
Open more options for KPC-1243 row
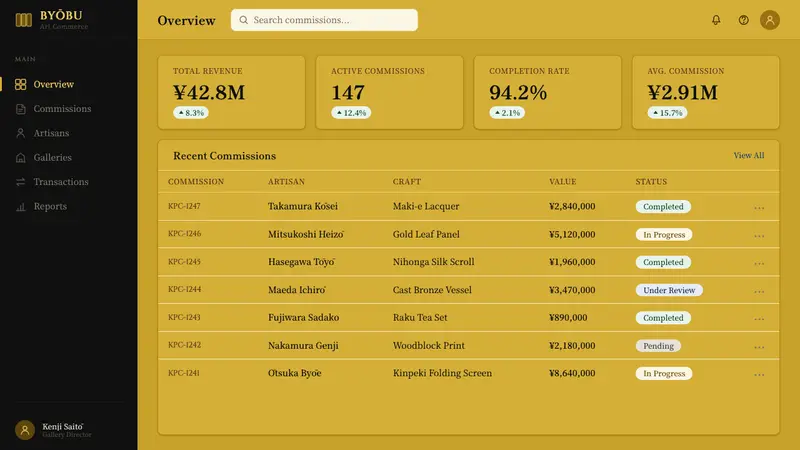759,318
